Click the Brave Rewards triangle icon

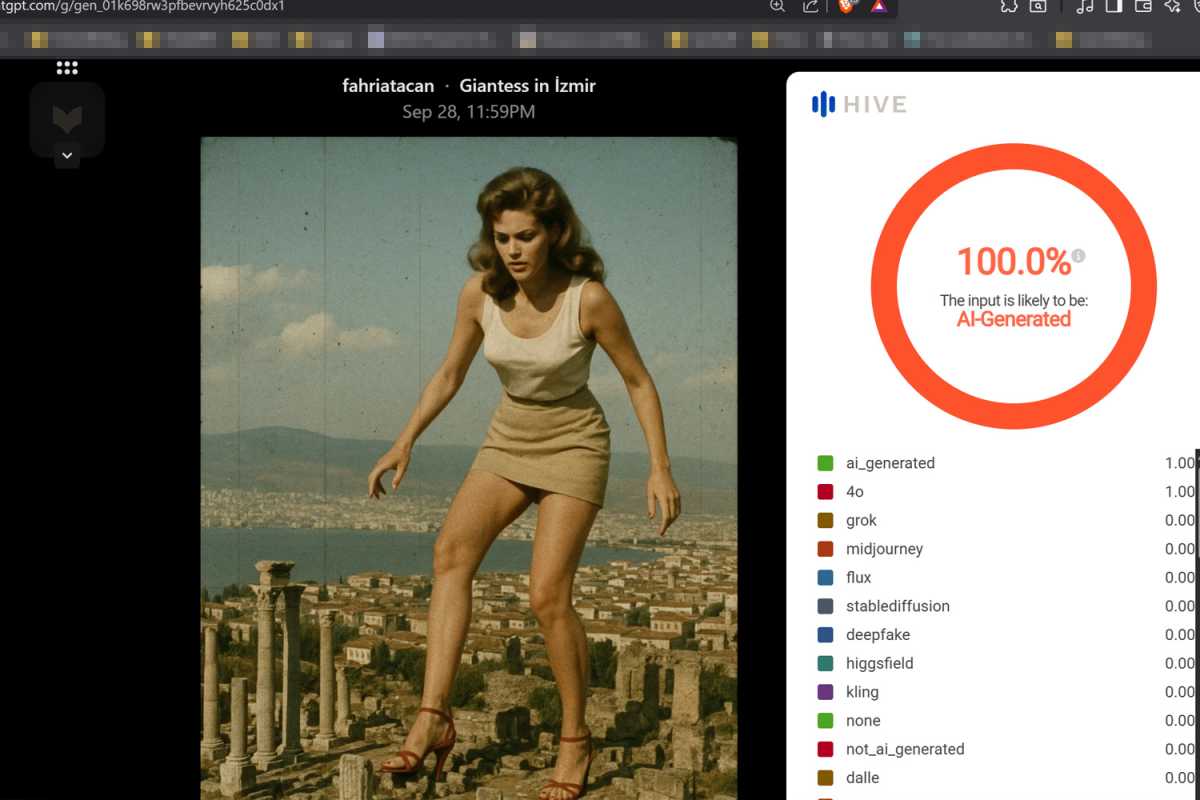877,6
